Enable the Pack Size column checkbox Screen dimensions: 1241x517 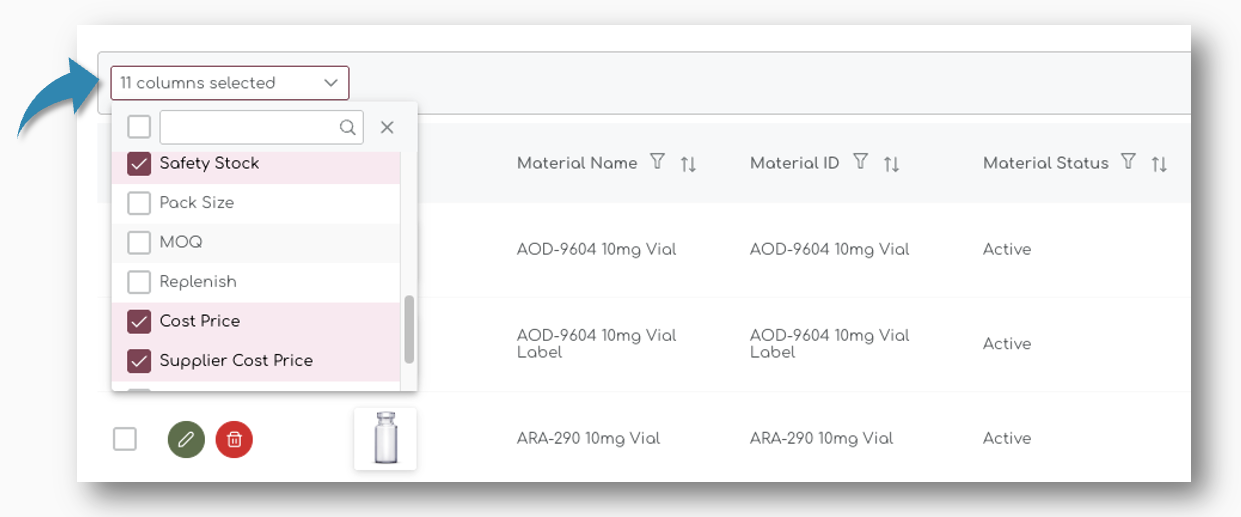tap(139, 203)
